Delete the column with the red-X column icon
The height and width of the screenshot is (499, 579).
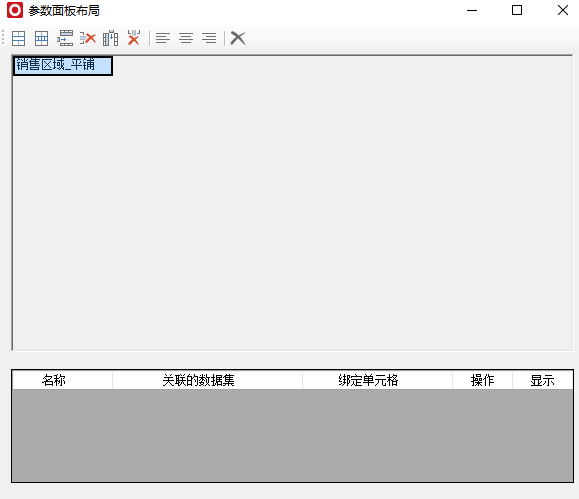[134, 38]
